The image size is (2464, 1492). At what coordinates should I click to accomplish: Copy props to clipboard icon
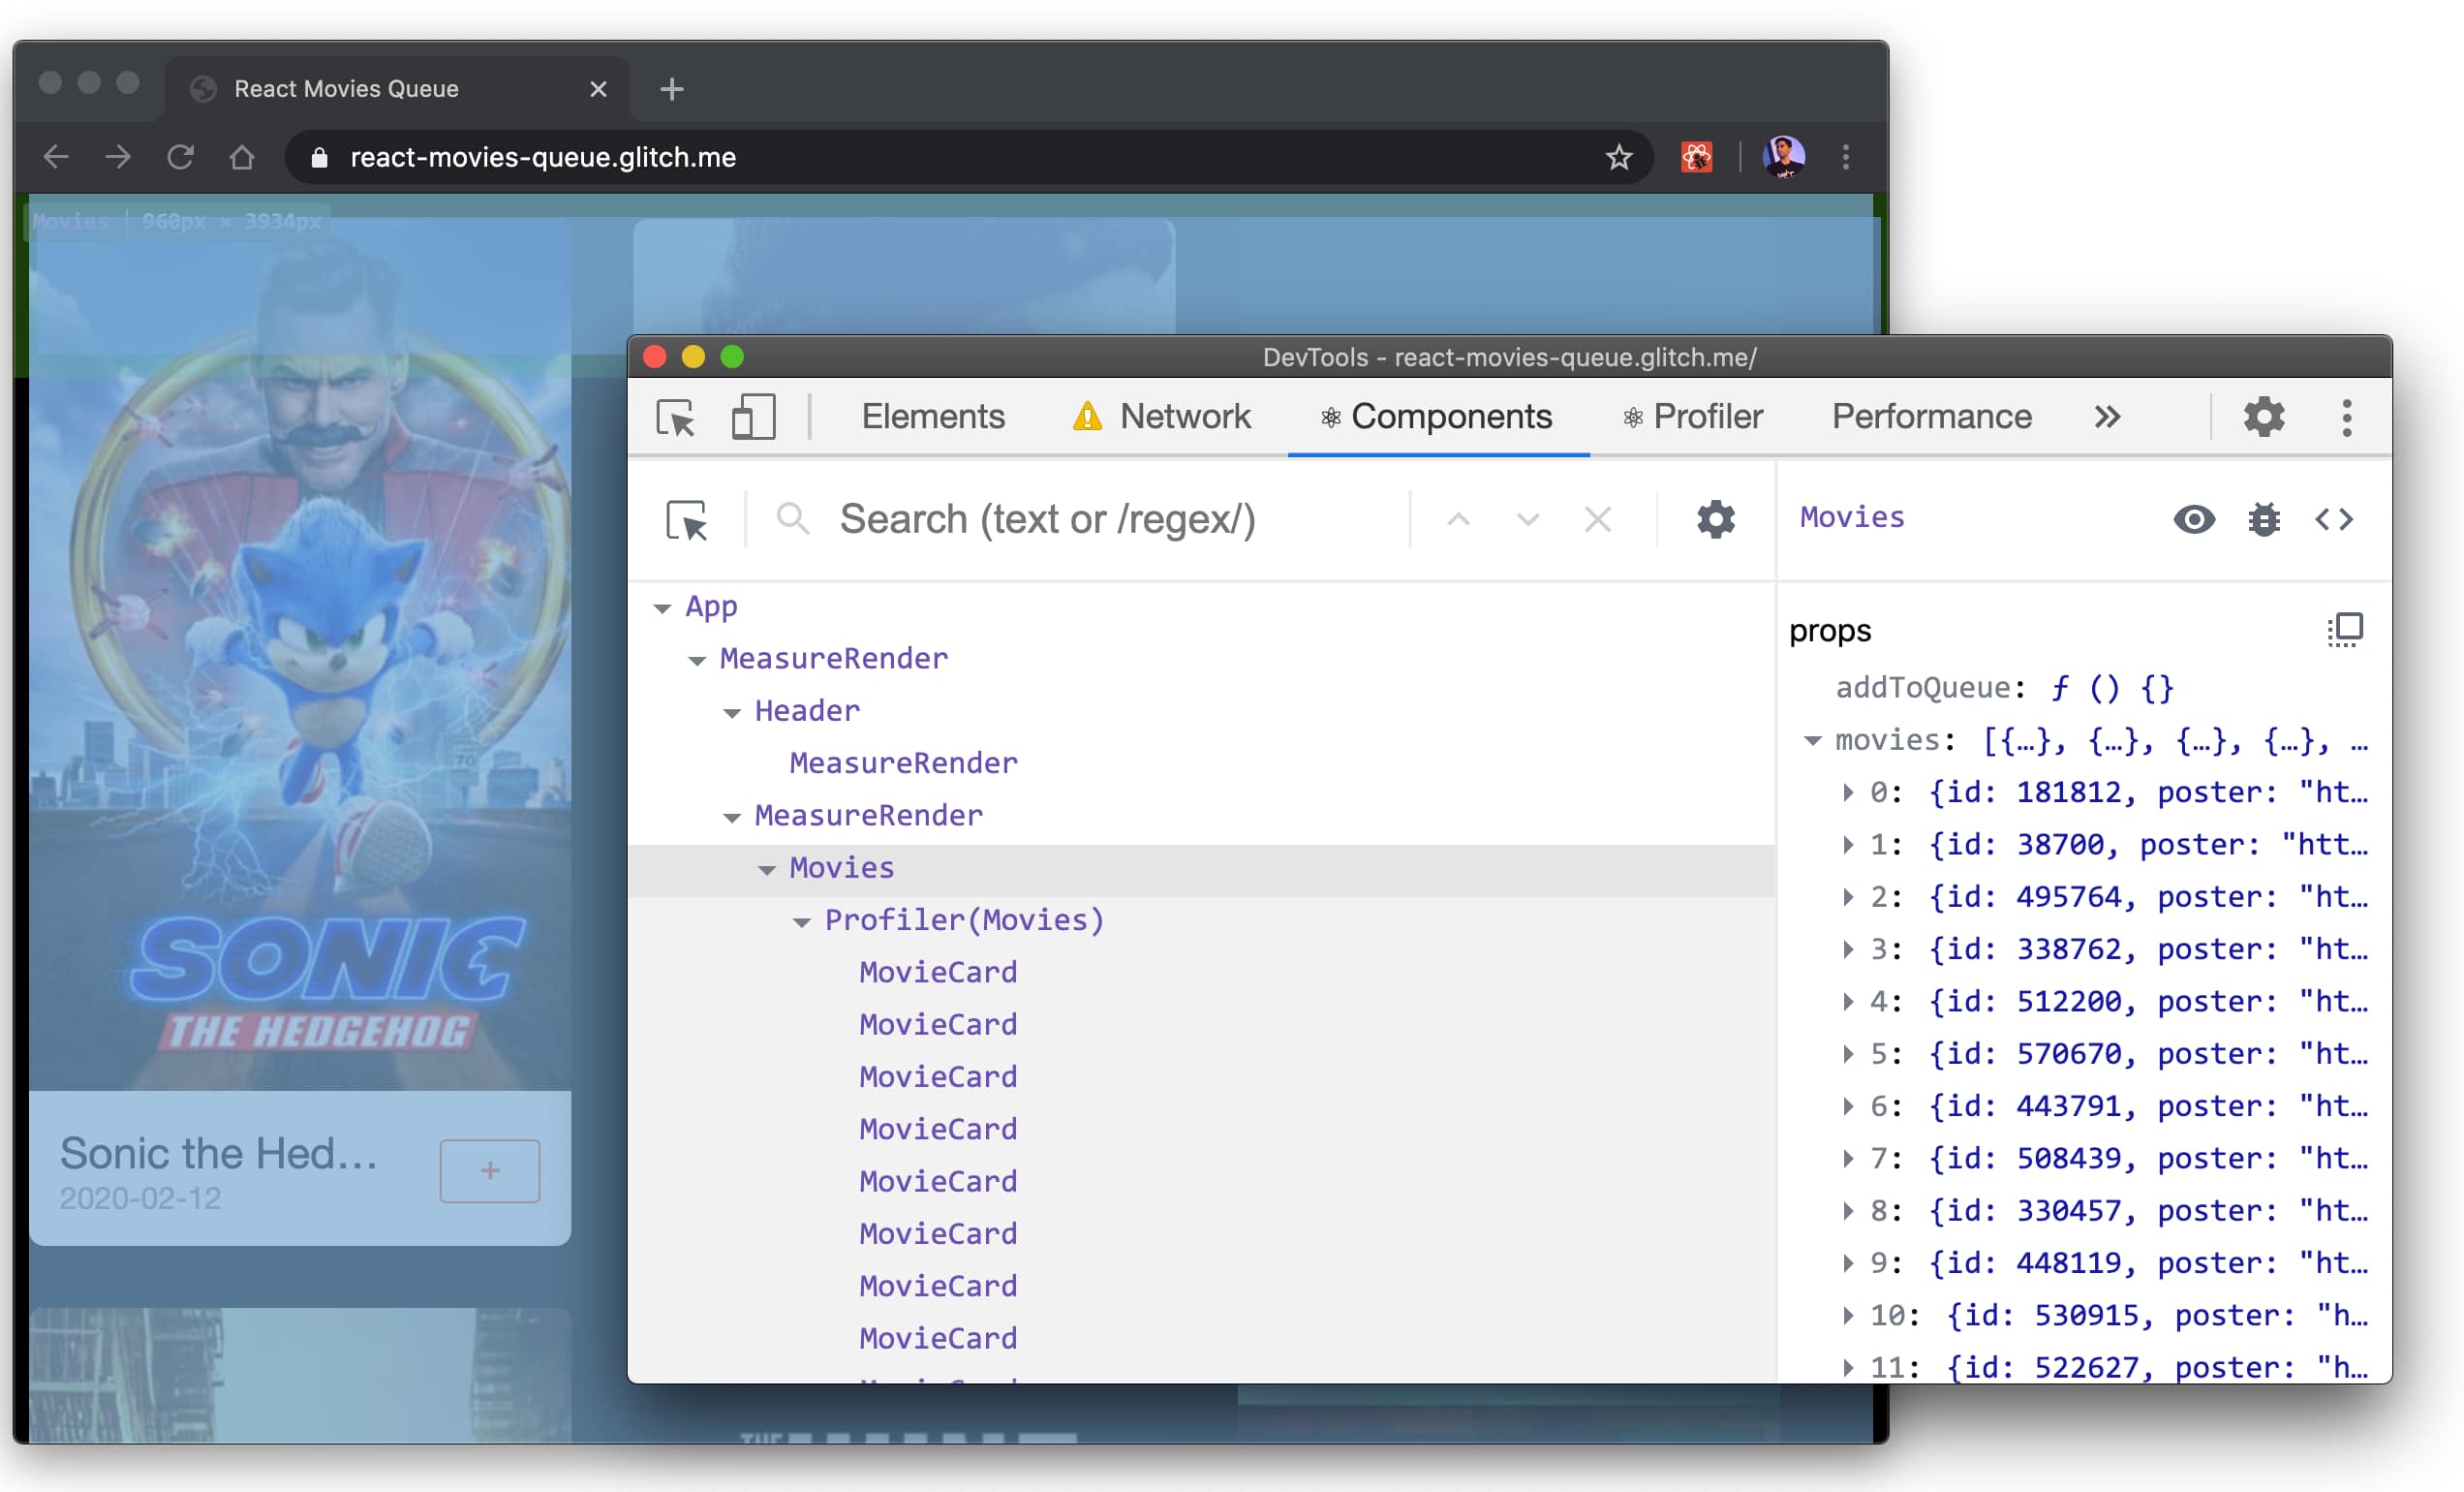(2344, 630)
